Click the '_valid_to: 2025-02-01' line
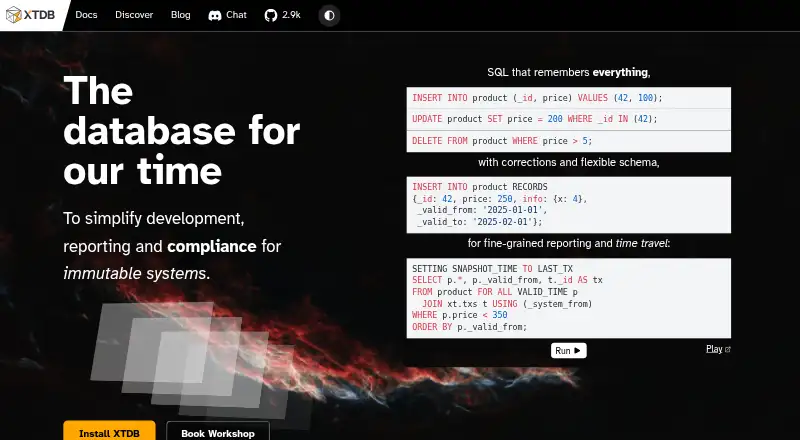The width and height of the screenshot is (800, 440). point(480,222)
